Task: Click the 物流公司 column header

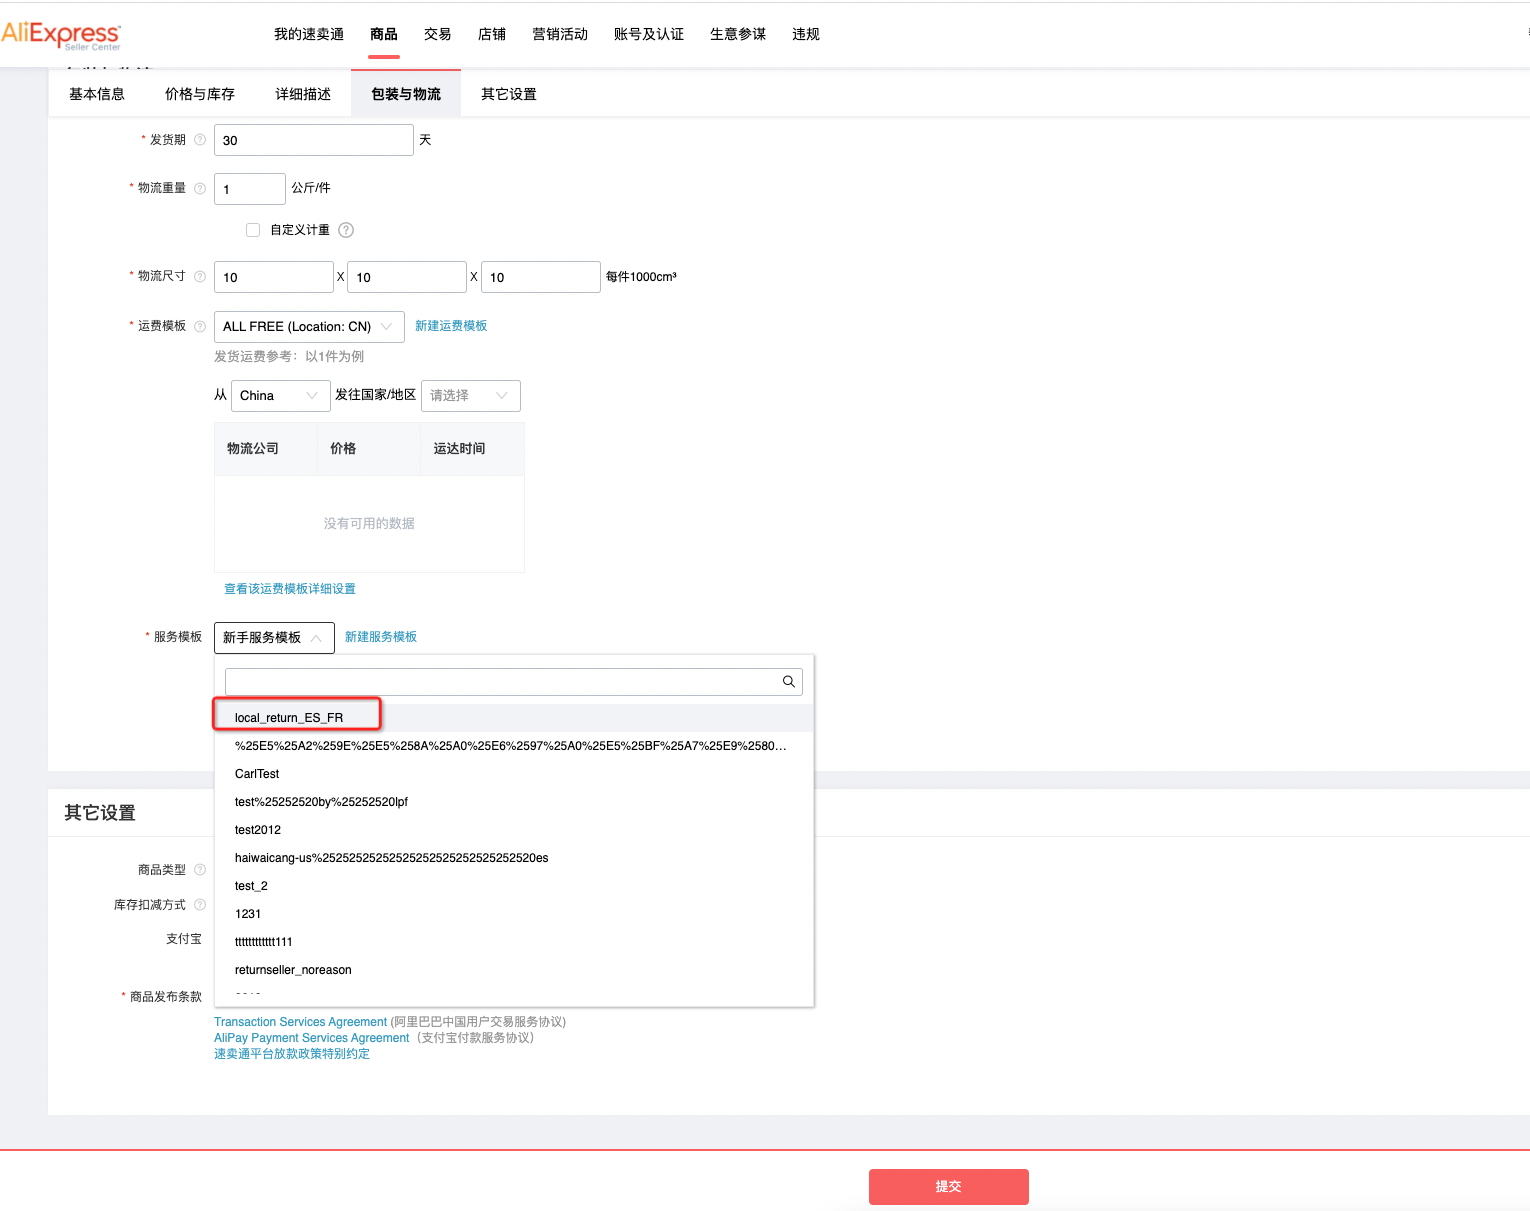Action: pos(266,449)
